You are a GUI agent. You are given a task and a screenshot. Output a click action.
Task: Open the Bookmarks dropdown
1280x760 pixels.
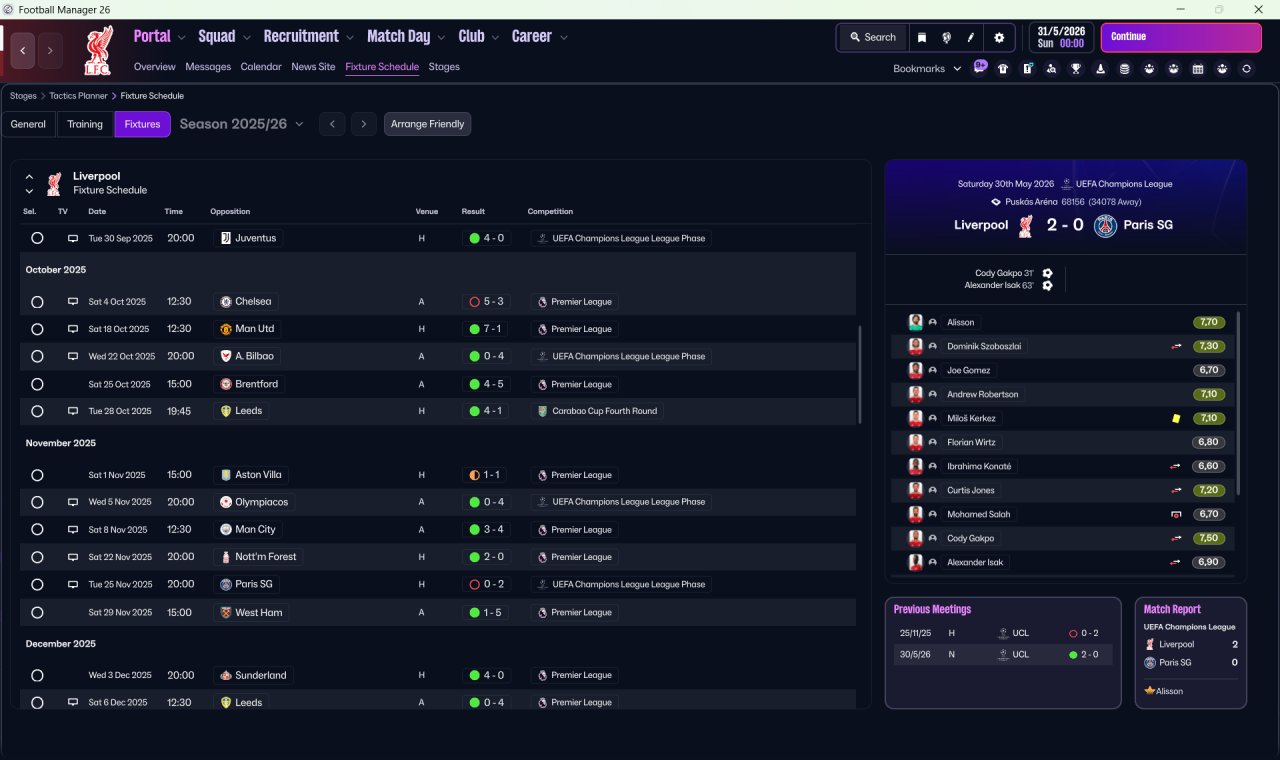tap(927, 69)
